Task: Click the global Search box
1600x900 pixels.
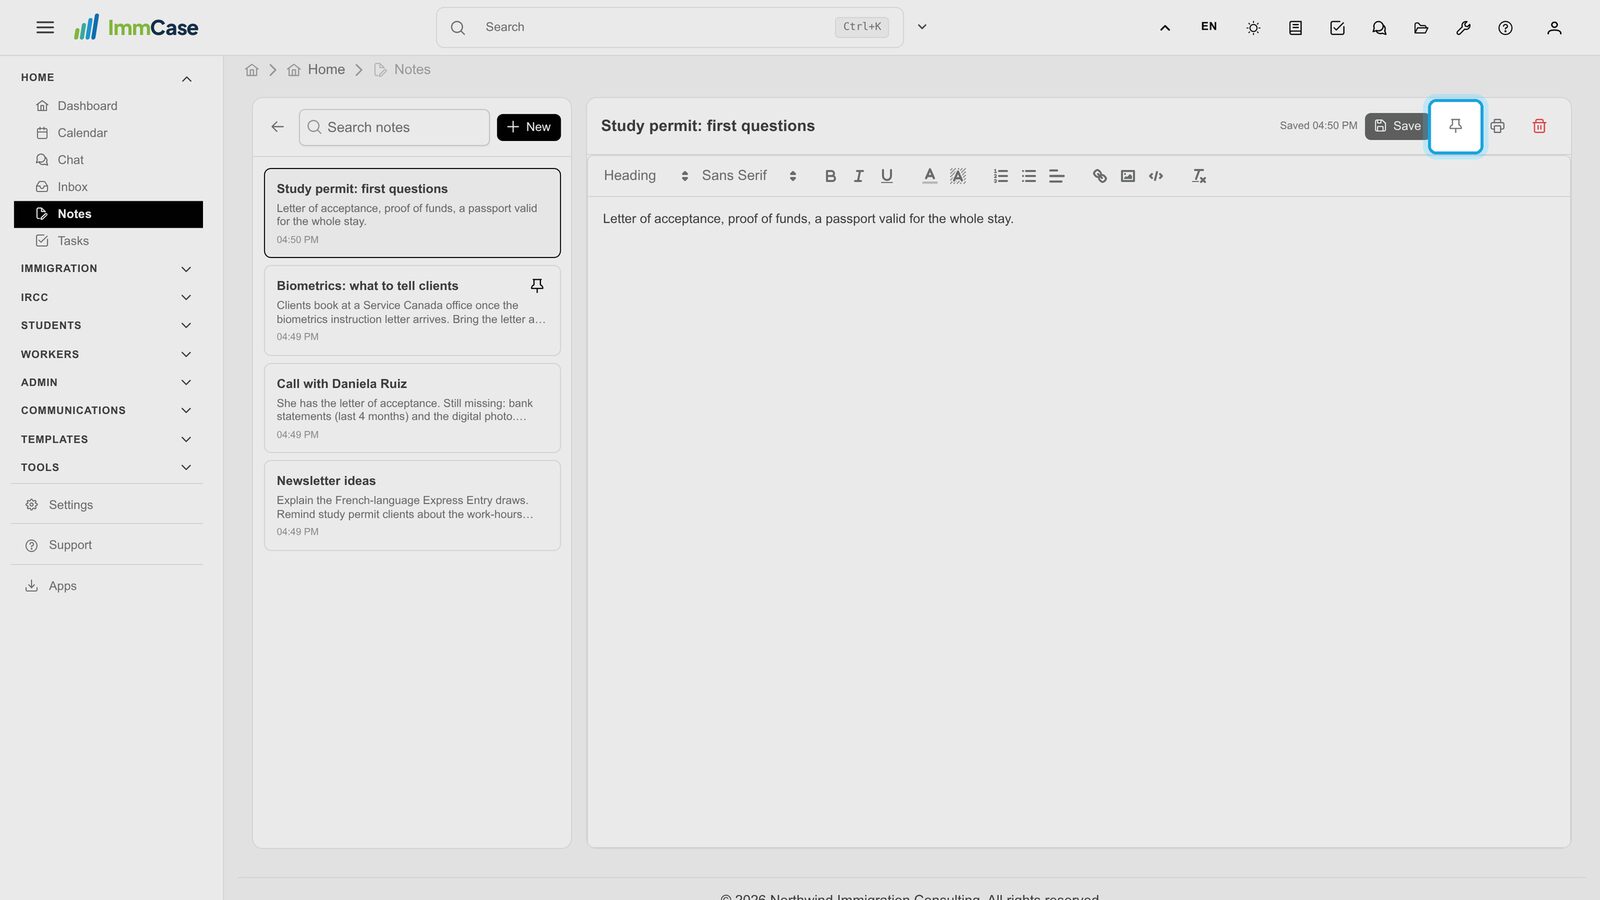Action: coord(669,28)
